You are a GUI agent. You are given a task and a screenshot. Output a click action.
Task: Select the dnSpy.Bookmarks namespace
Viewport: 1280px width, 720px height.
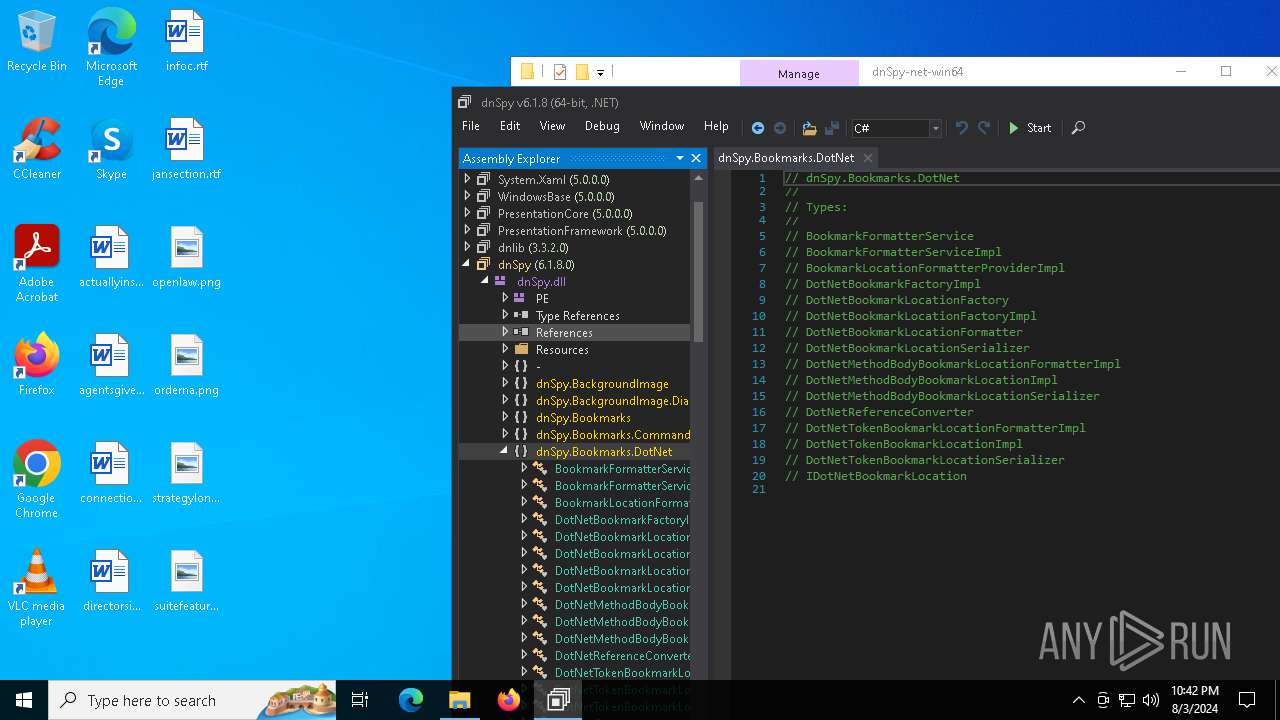[583, 418]
